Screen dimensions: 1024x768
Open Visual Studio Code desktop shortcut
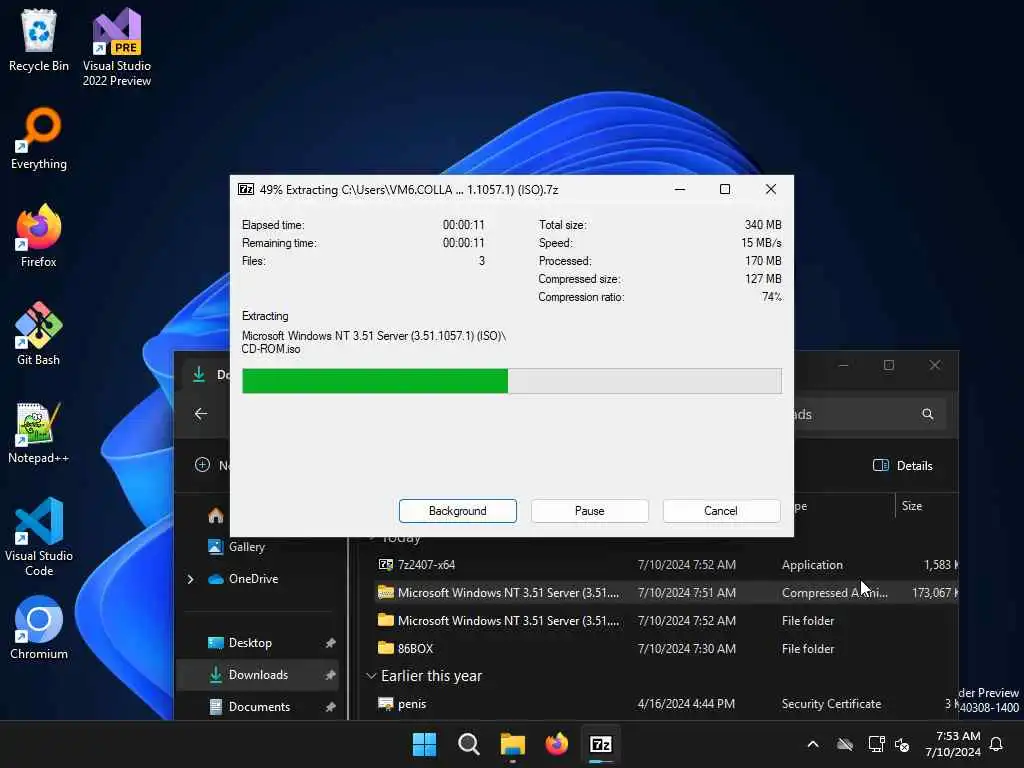point(39,537)
